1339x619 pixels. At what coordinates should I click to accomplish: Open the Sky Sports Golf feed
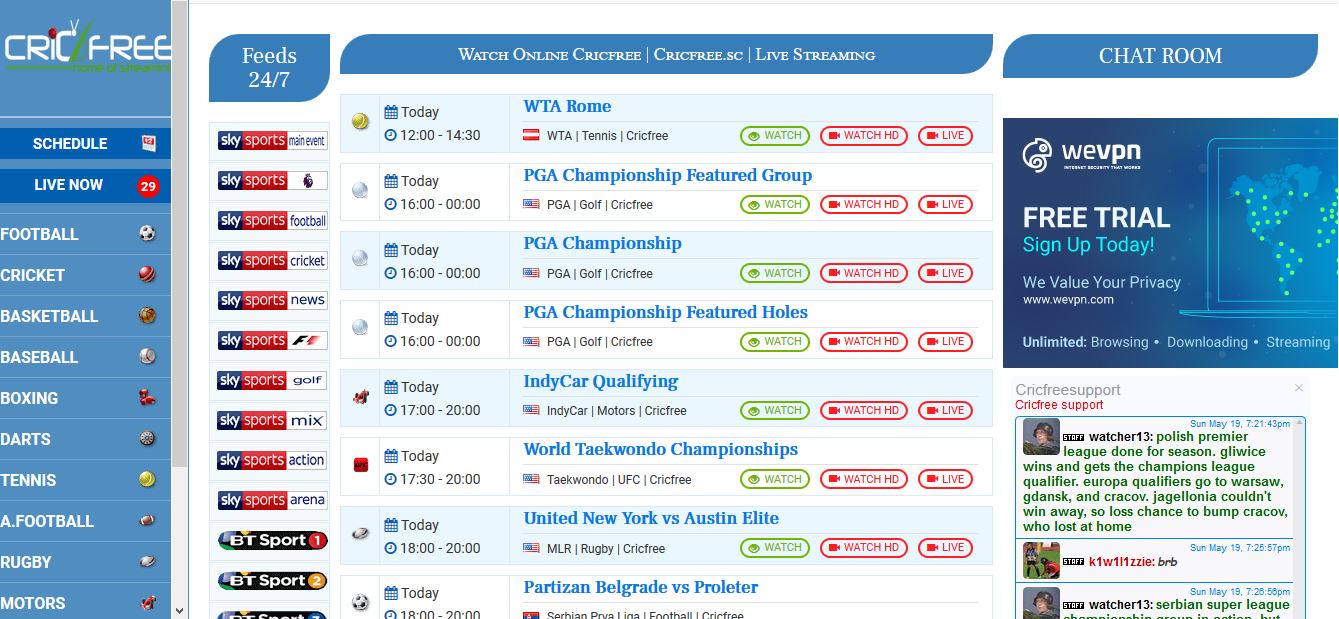(x=272, y=381)
